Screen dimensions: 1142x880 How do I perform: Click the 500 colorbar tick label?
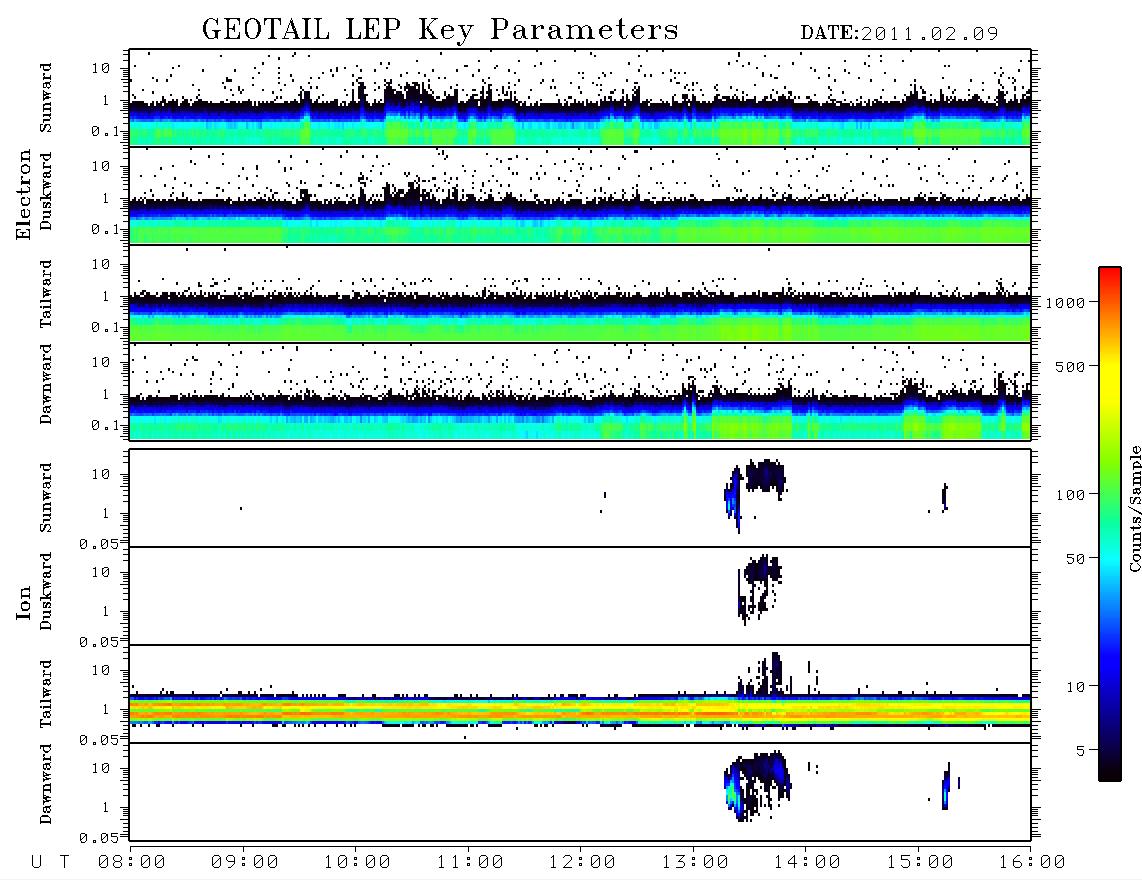1071,366
